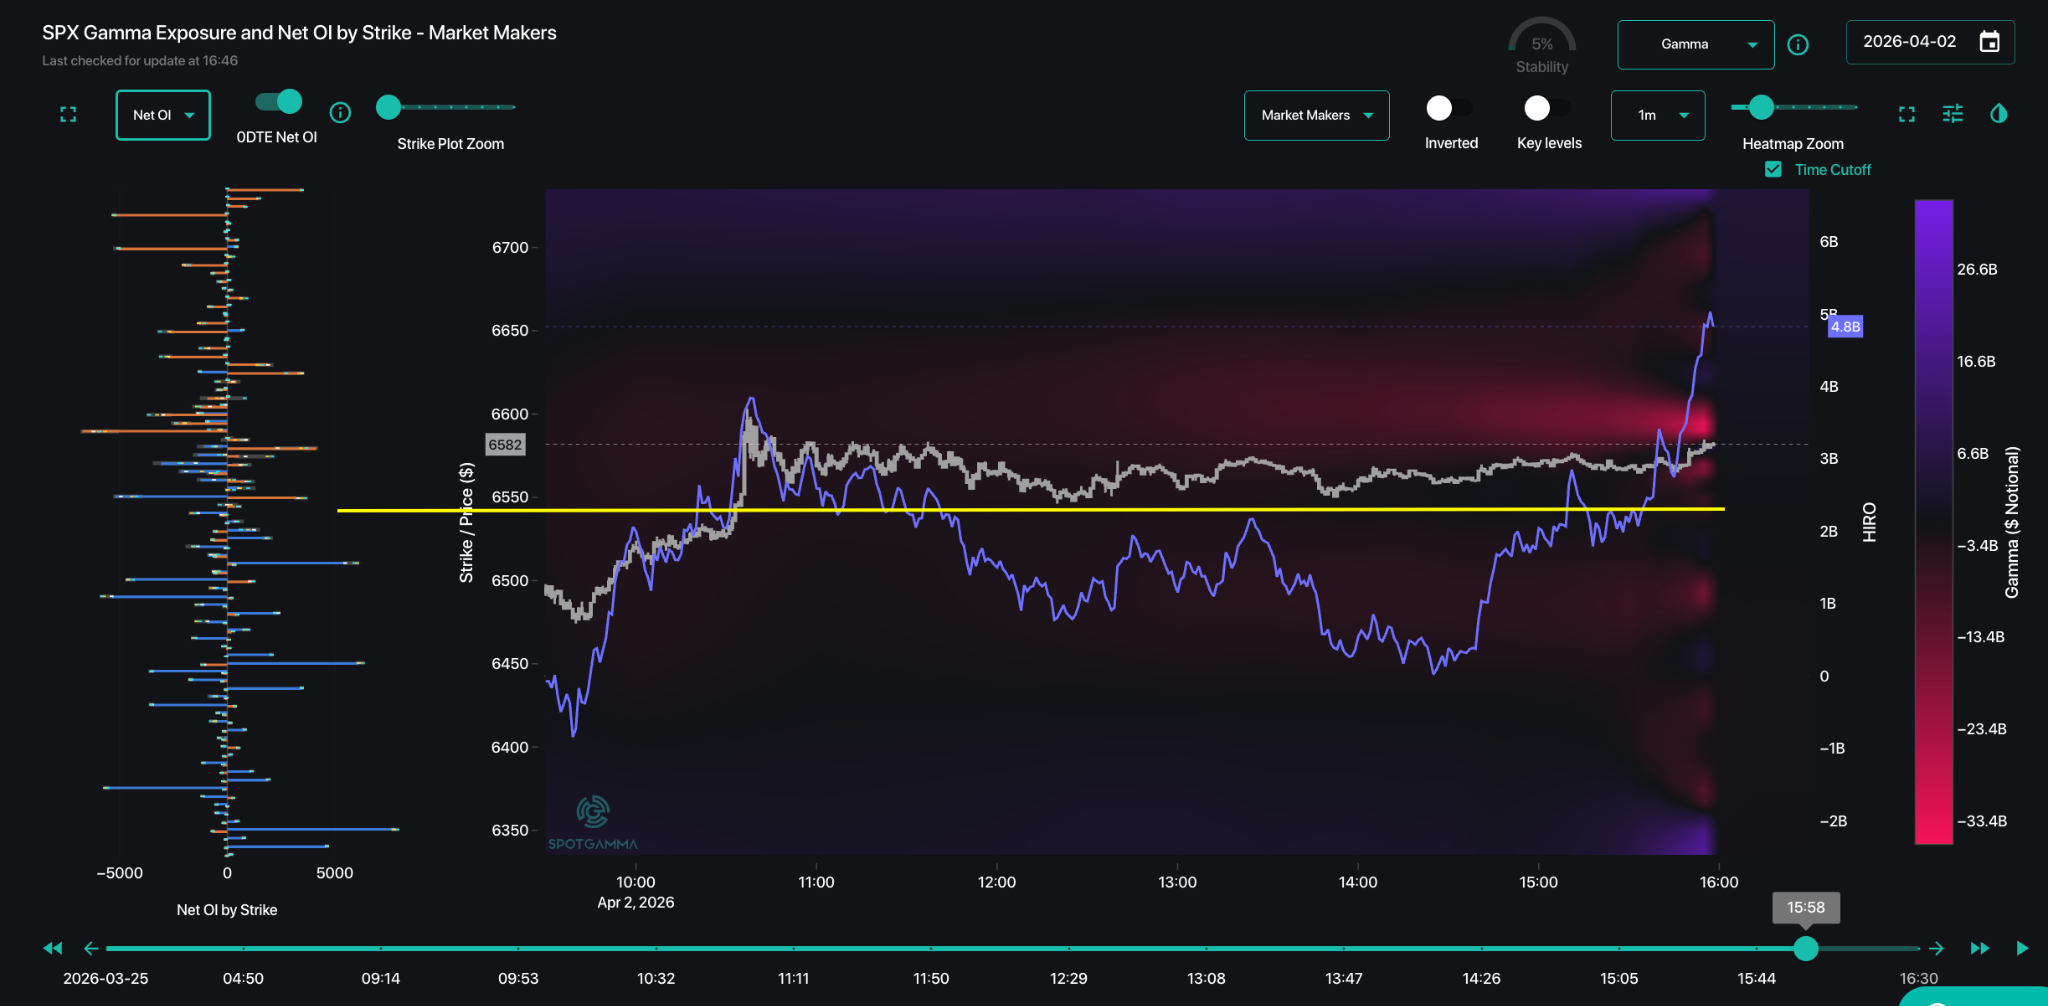Skip back with the rewind double-arrow

(x=53, y=948)
